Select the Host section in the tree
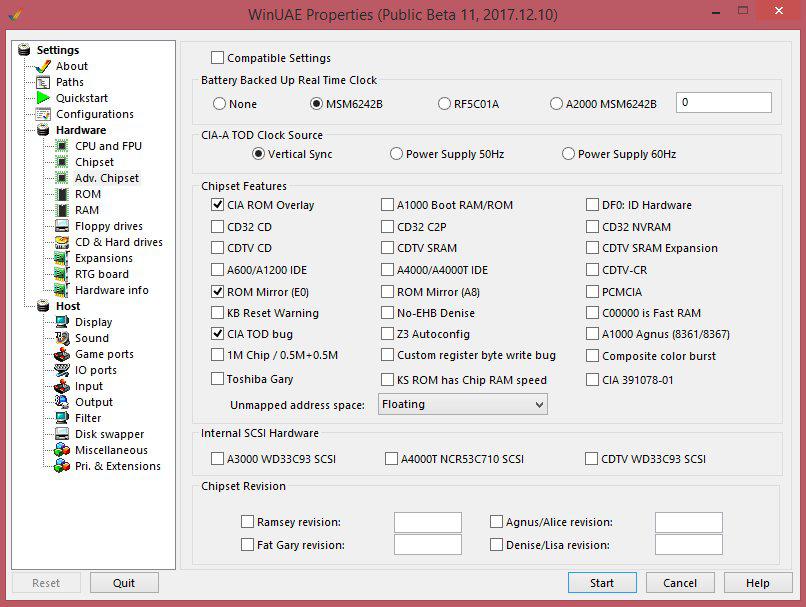This screenshot has width=806, height=607. click(68, 306)
